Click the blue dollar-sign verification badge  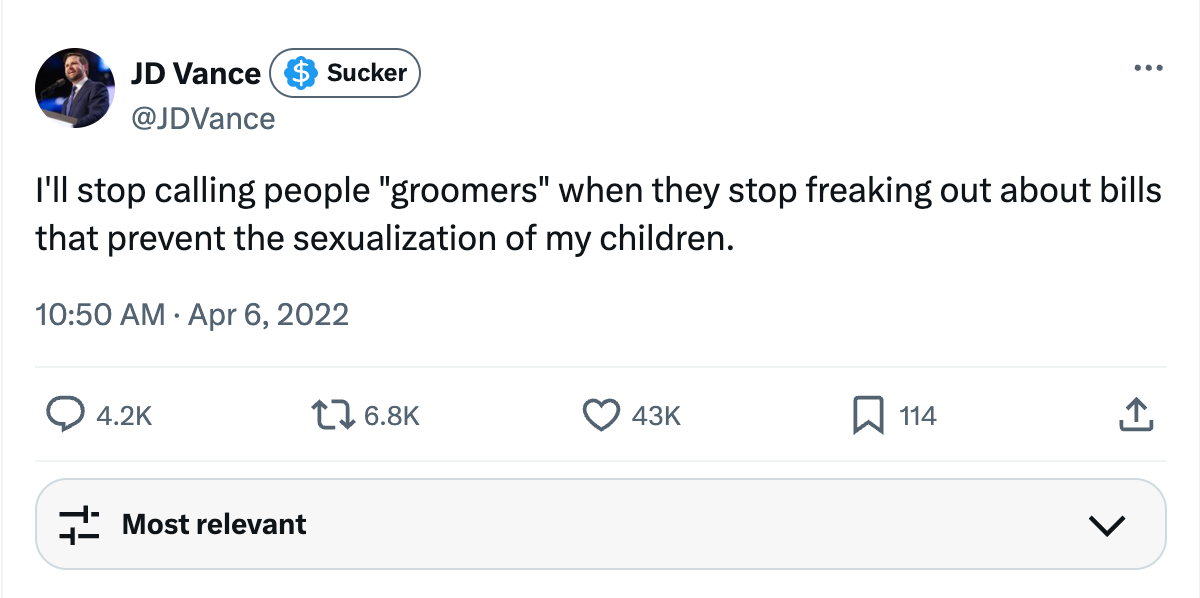pyautogui.click(x=300, y=72)
